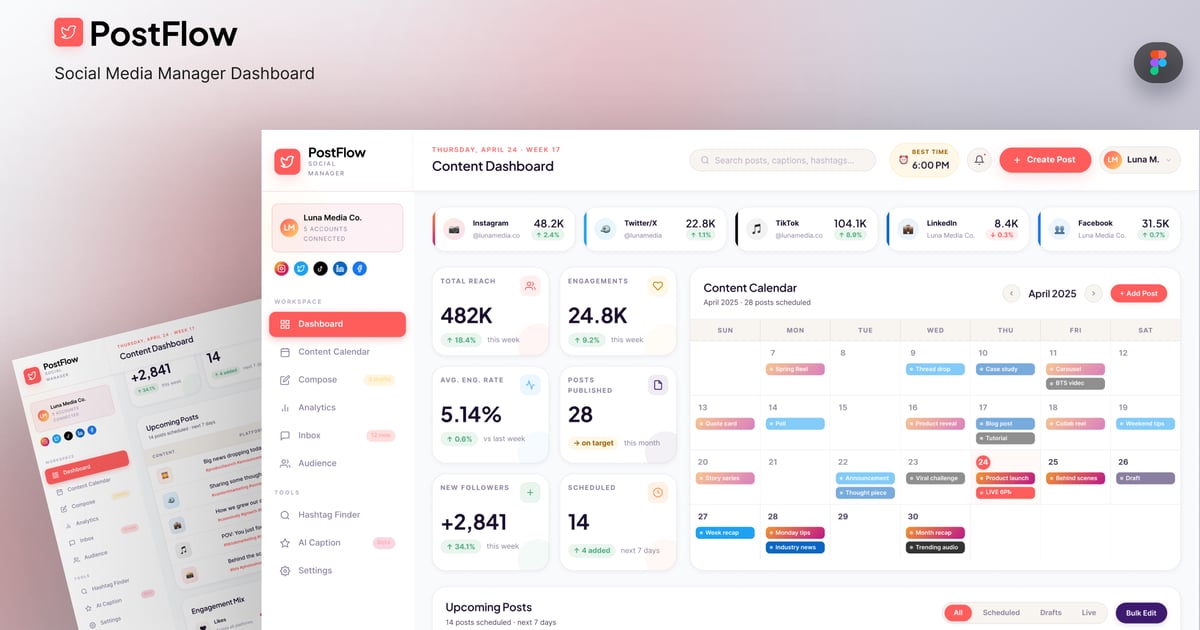Open the Announcement event on April 22
1200x630 pixels.
click(x=866, y=478)
